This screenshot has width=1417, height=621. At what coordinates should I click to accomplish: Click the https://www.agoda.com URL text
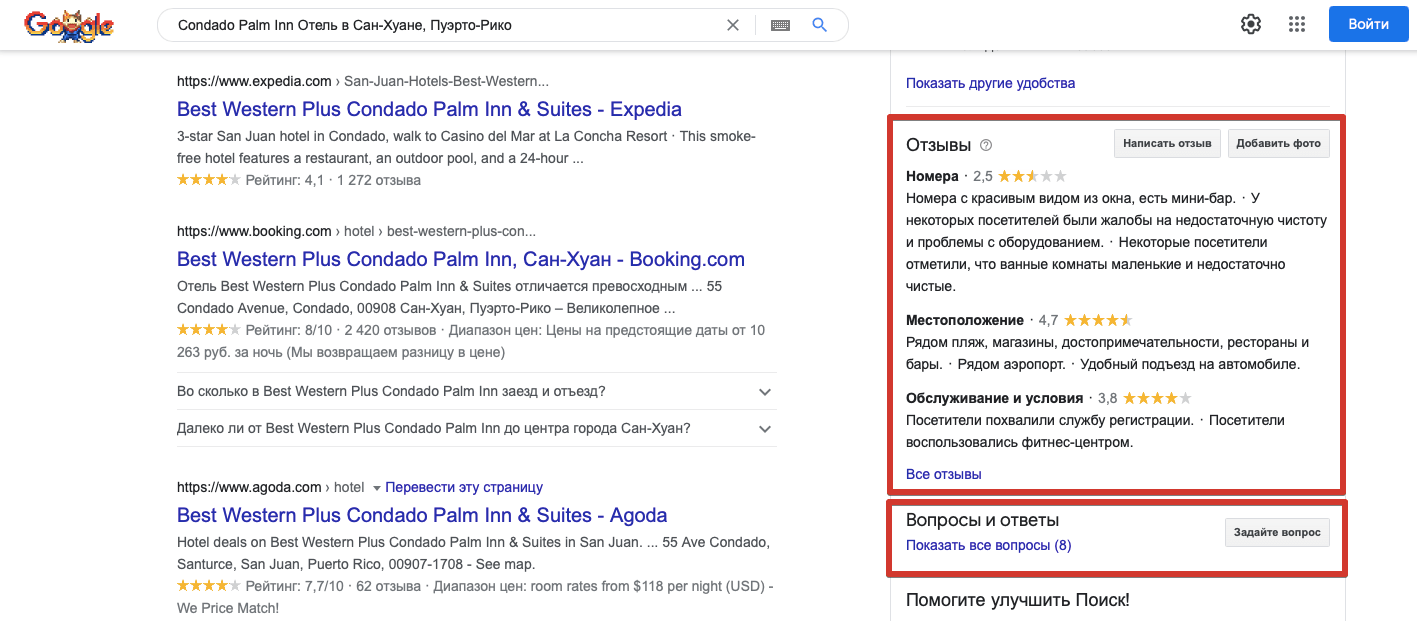249,487
